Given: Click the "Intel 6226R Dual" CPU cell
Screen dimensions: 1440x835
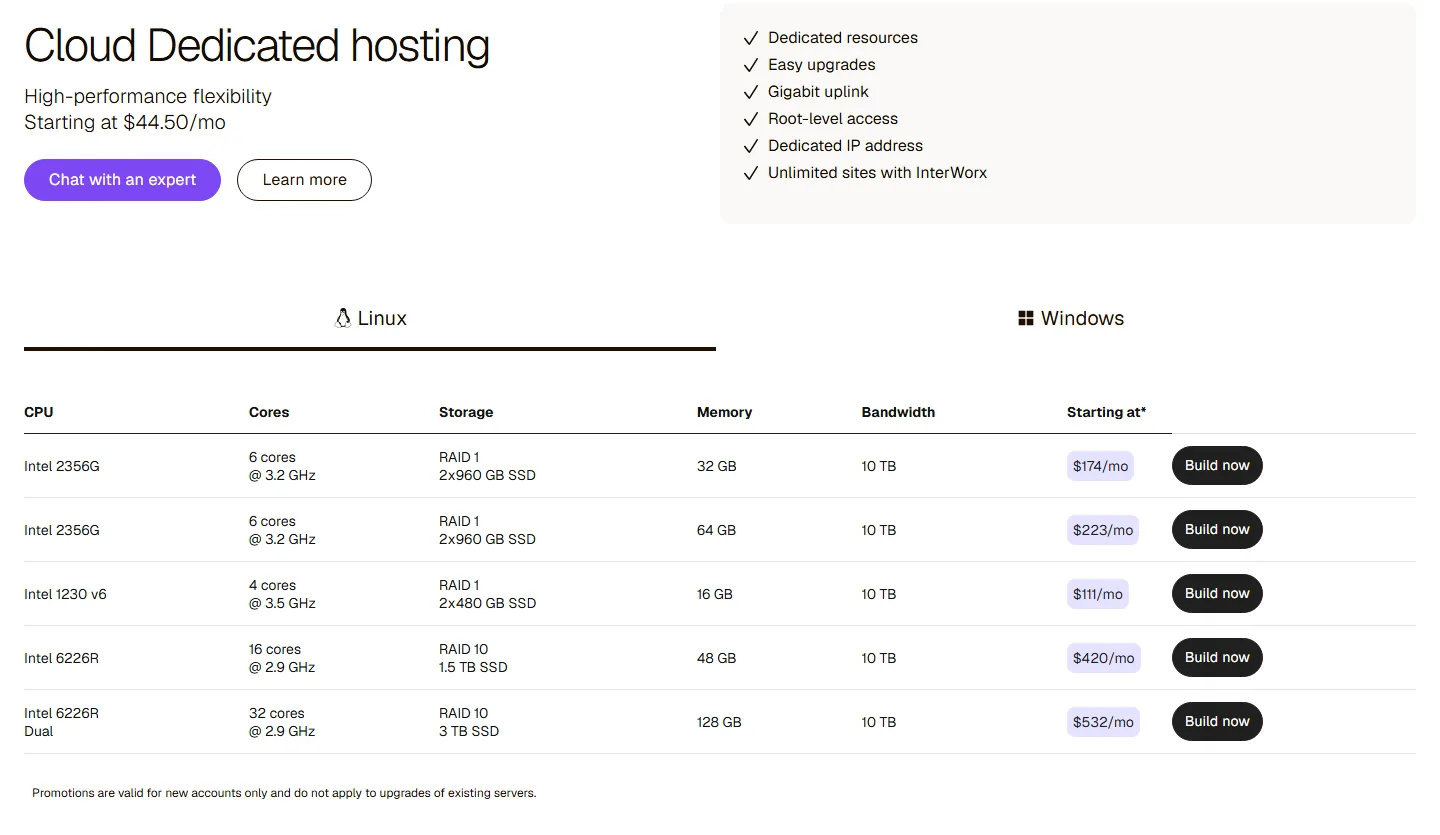Looking at the screenshot, I should tap(61, 722).
